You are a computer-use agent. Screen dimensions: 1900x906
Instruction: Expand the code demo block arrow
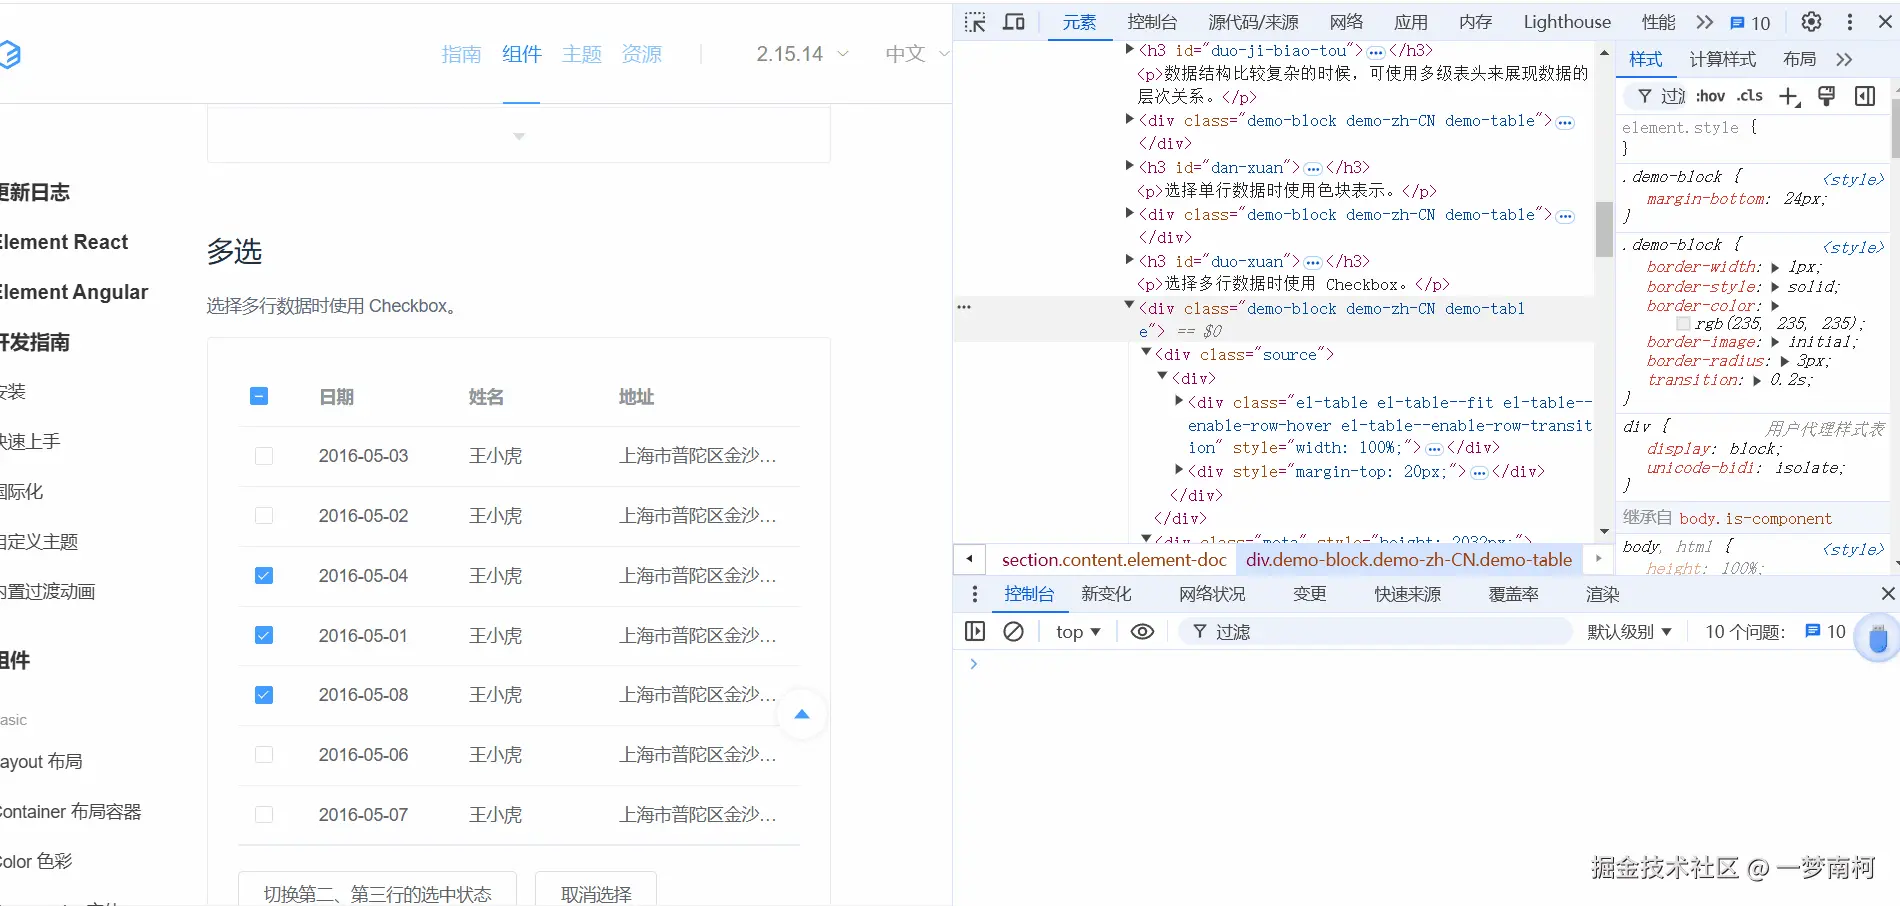[x=519, y=136]
